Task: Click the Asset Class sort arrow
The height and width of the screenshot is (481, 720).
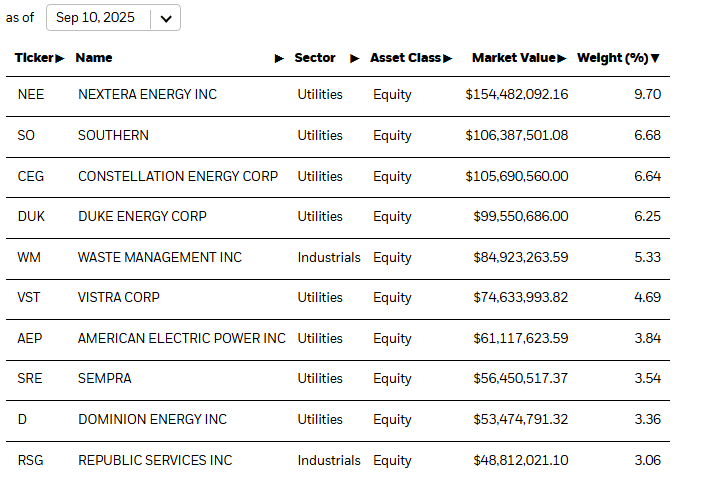Action: click(448, 58)
